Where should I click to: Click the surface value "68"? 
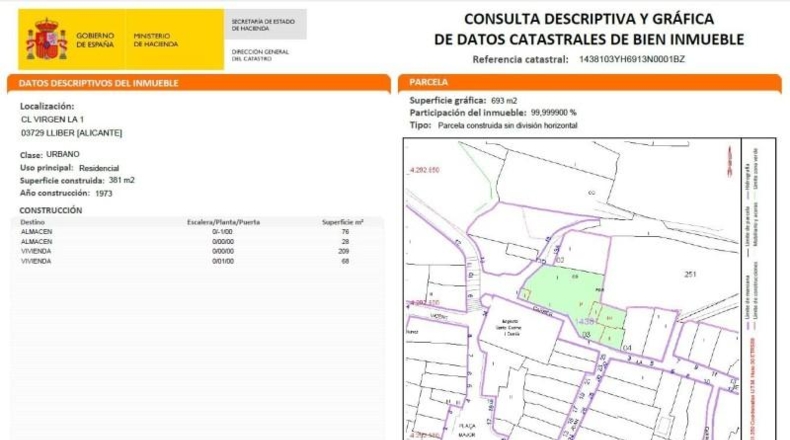tap(345, 262)
